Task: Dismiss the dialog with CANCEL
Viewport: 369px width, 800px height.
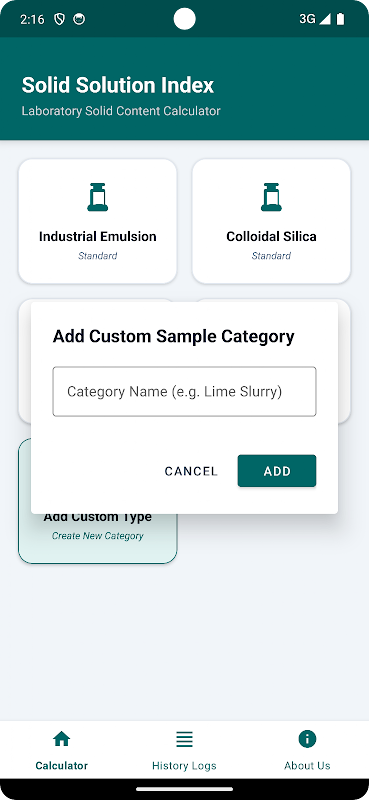Action: (x=191, y=471)
